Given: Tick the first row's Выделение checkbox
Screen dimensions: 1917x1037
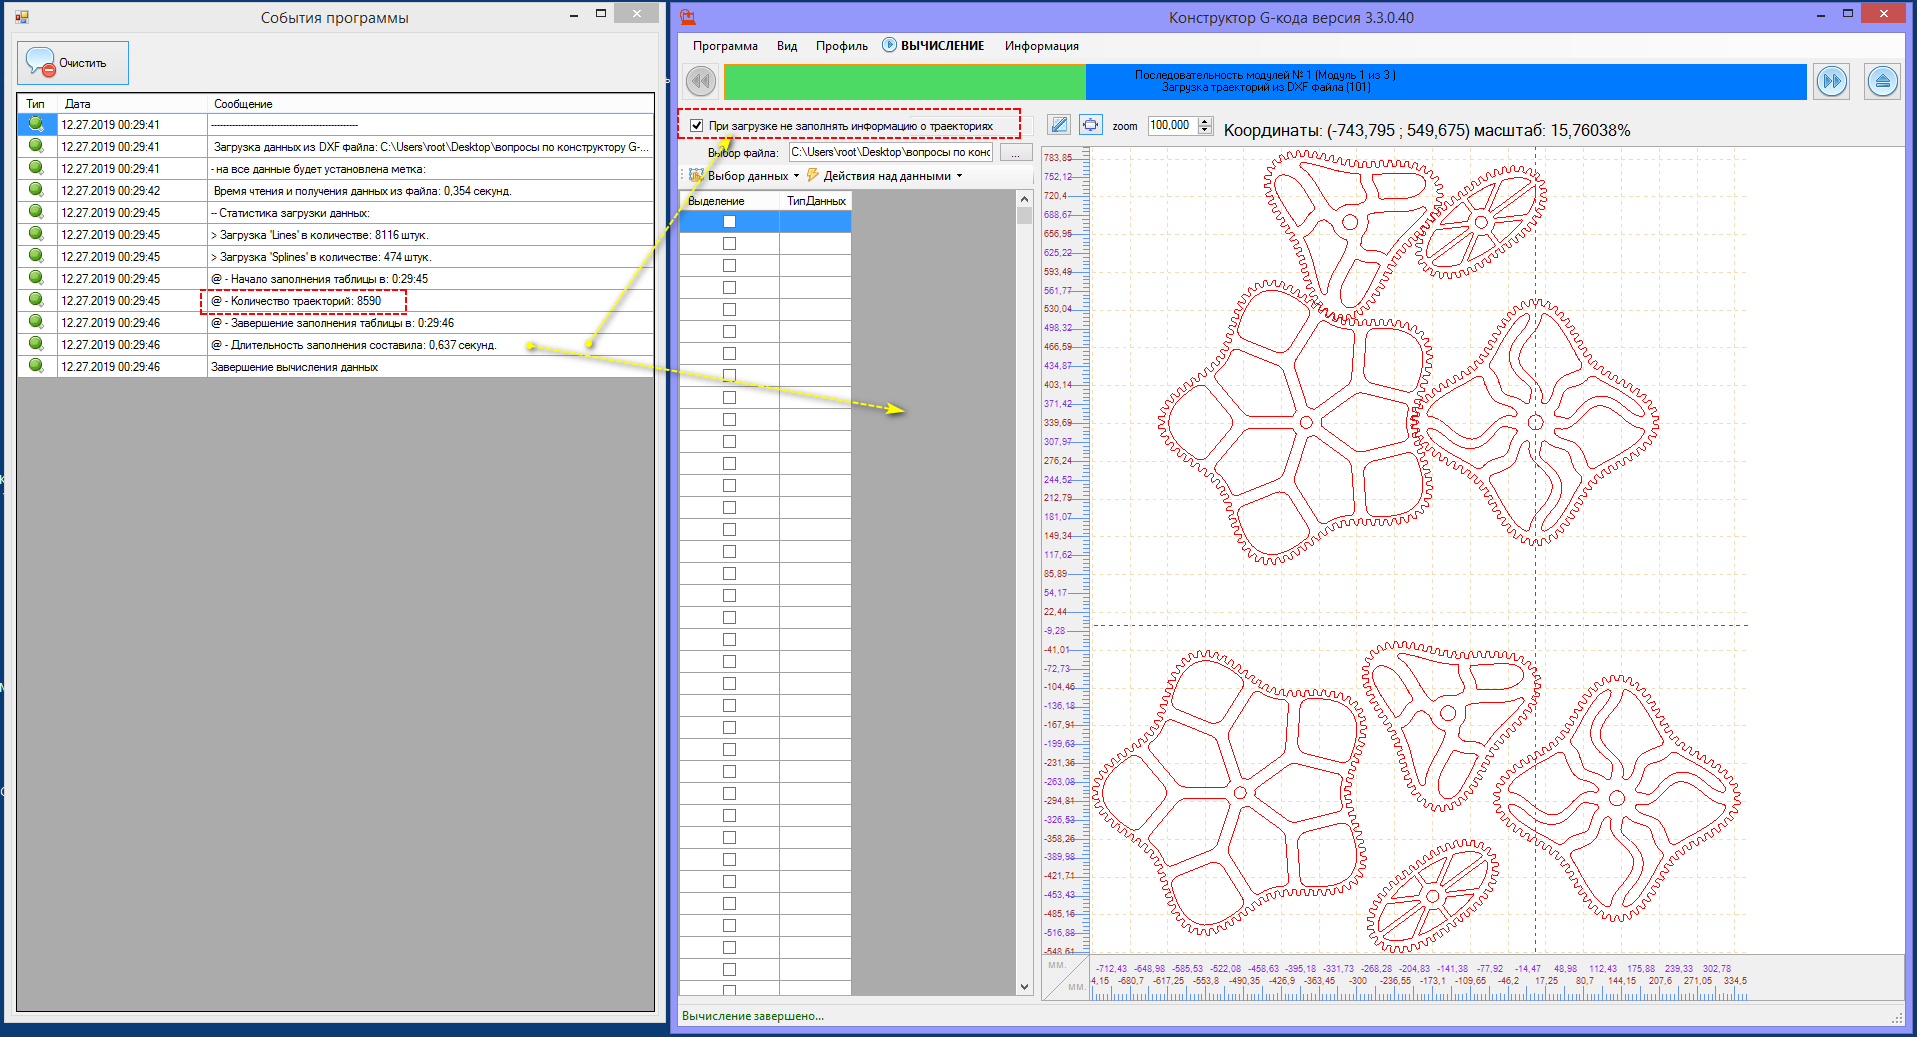Looking at the screenshot, I should [x=729, y=222].
